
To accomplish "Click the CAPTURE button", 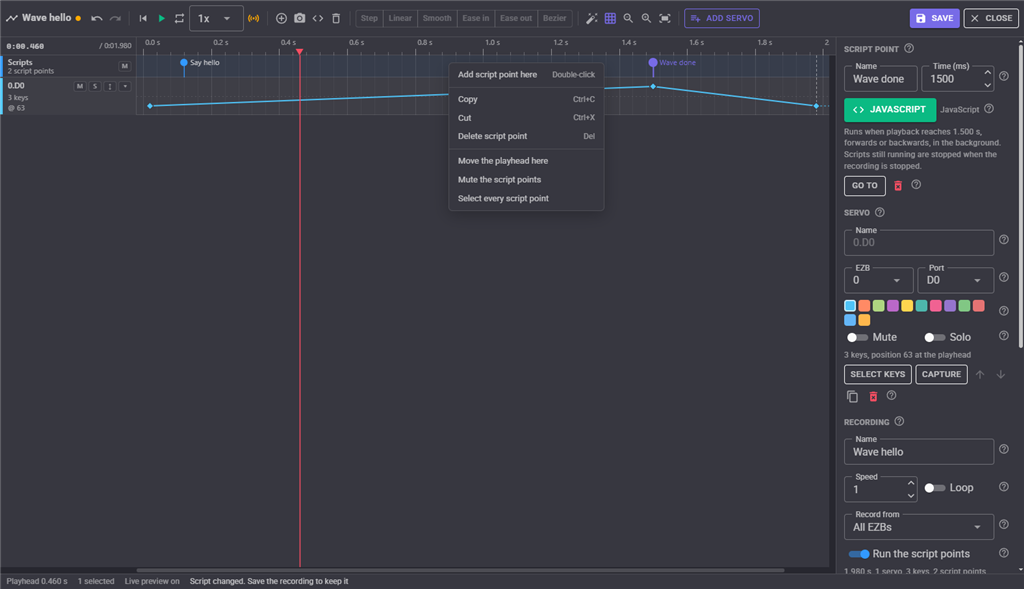I will click(x=941, y=374).
